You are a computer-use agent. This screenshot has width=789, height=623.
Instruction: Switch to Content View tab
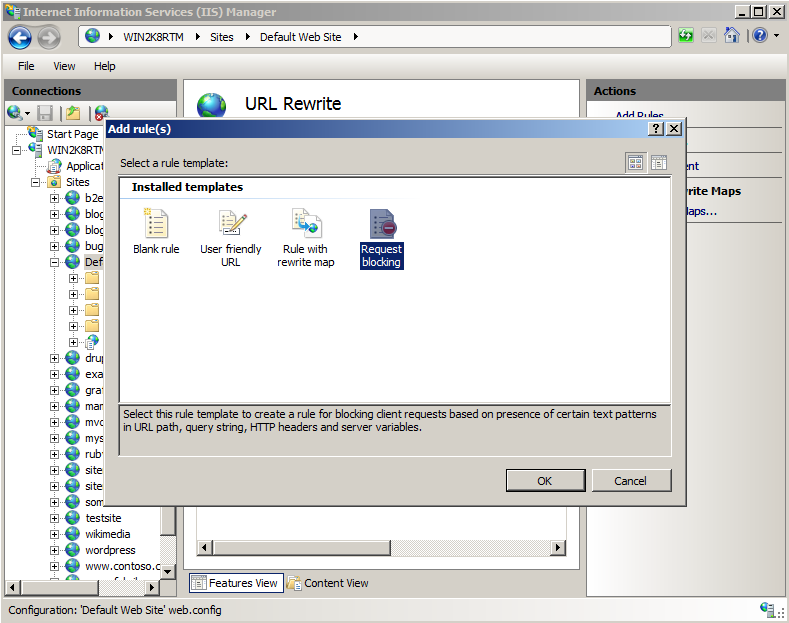click(328, 583)
